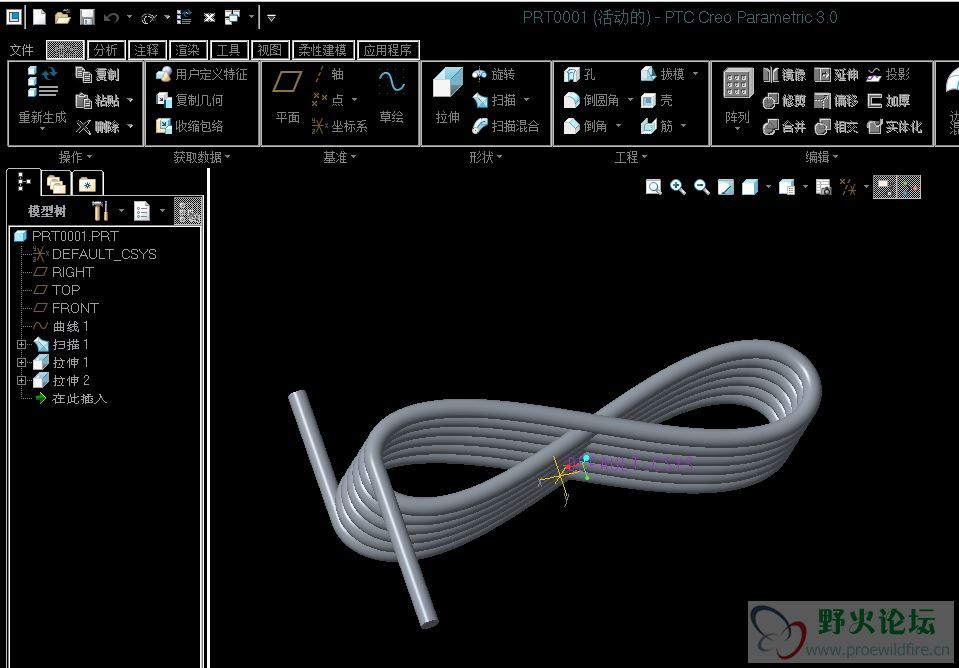Open the 倒圆角 Round dropdown arrow
This screenshot has width=959, height=668.
click(x=630, y=100)
